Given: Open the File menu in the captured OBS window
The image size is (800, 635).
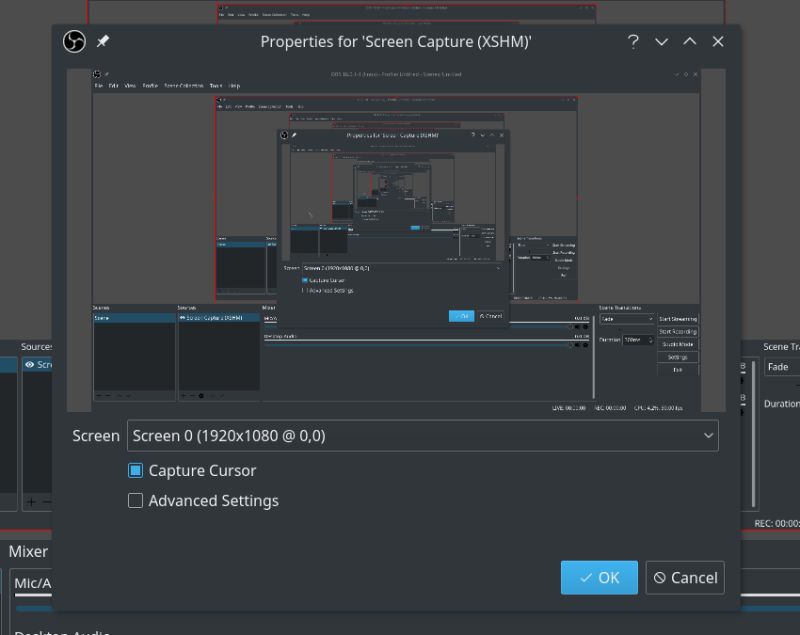Looking at the screenshot, I should (x=99, y=85).
